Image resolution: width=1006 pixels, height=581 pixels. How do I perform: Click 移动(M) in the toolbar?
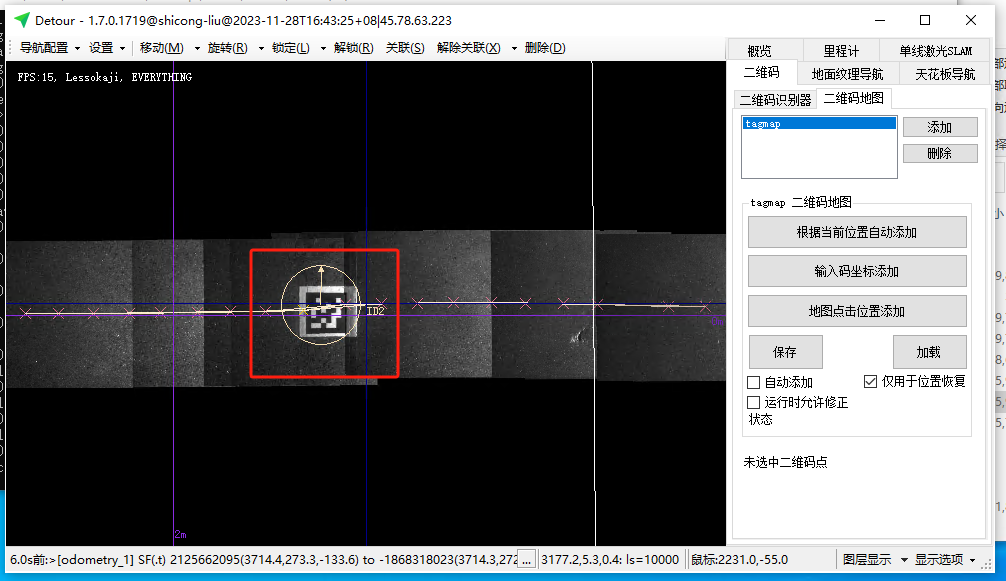pyautogui.click(x=161, y=48)
